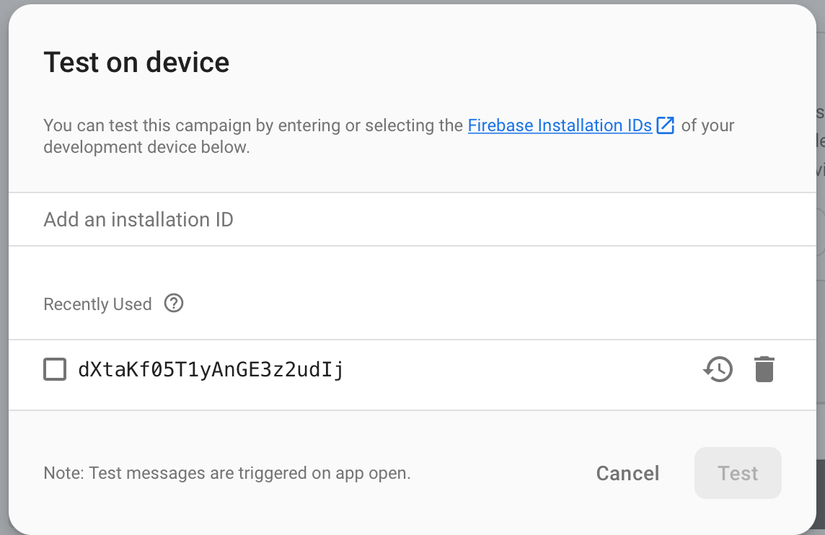Delete the recently used installation ID
This screenshot has height=535, width=825.
(x=764, y=370)
